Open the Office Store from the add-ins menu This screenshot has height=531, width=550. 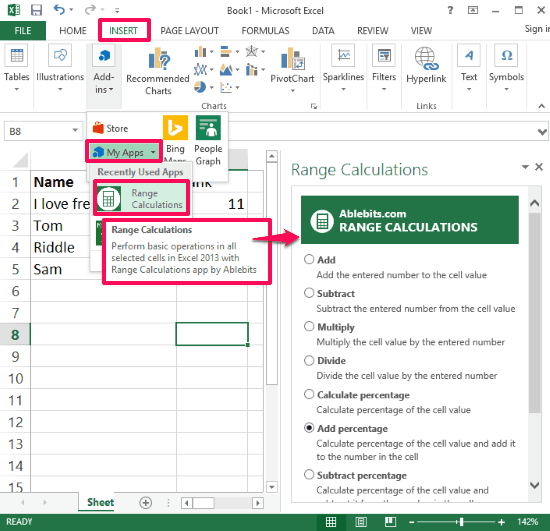pyautogui.click(x=110, y=128)
